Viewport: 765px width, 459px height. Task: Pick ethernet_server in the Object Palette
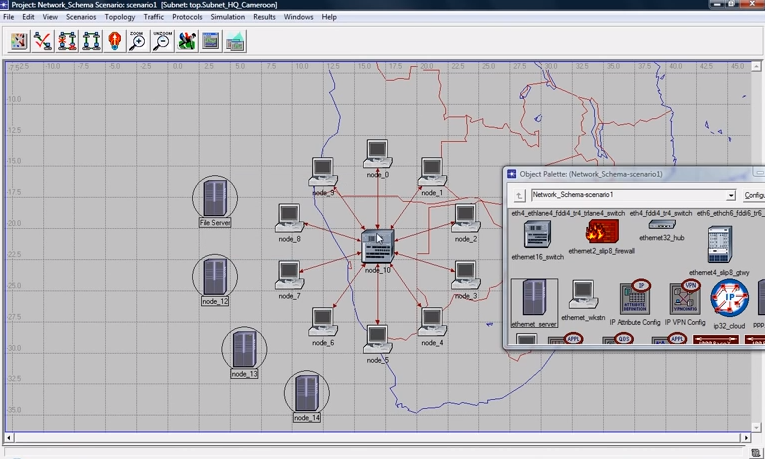(x=534, y=302)
